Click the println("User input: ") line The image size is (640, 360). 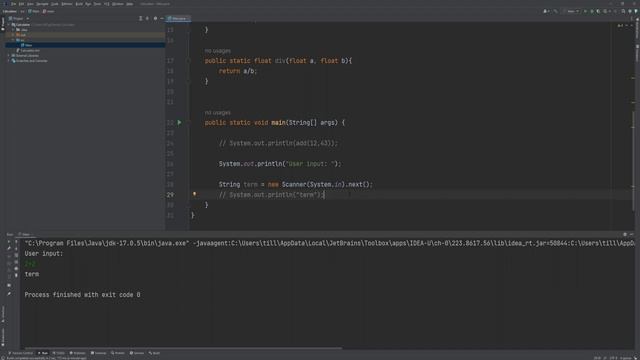point(280,164)
